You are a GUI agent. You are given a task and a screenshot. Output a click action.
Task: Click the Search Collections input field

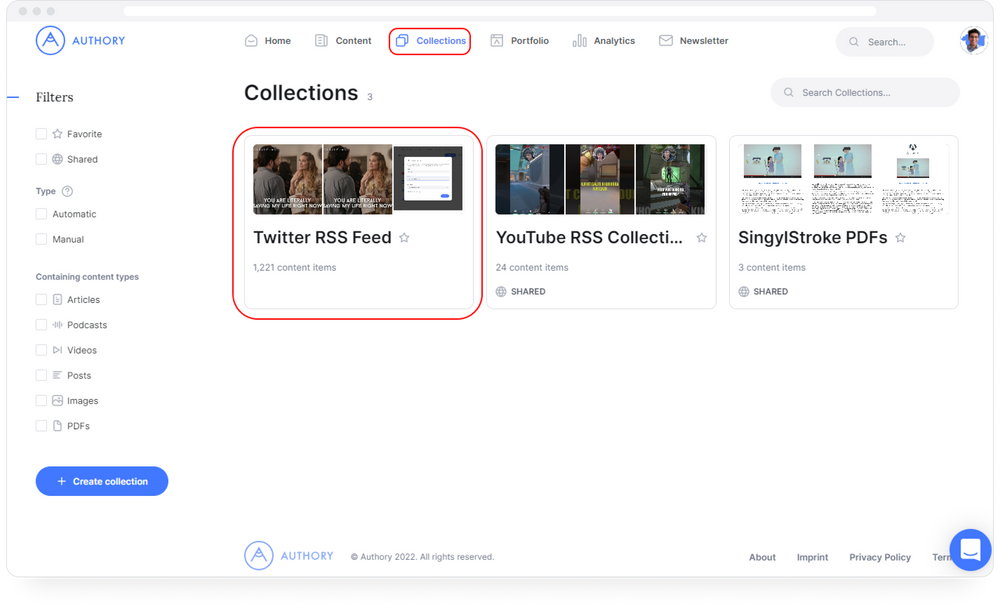click(x=865, y=92)
